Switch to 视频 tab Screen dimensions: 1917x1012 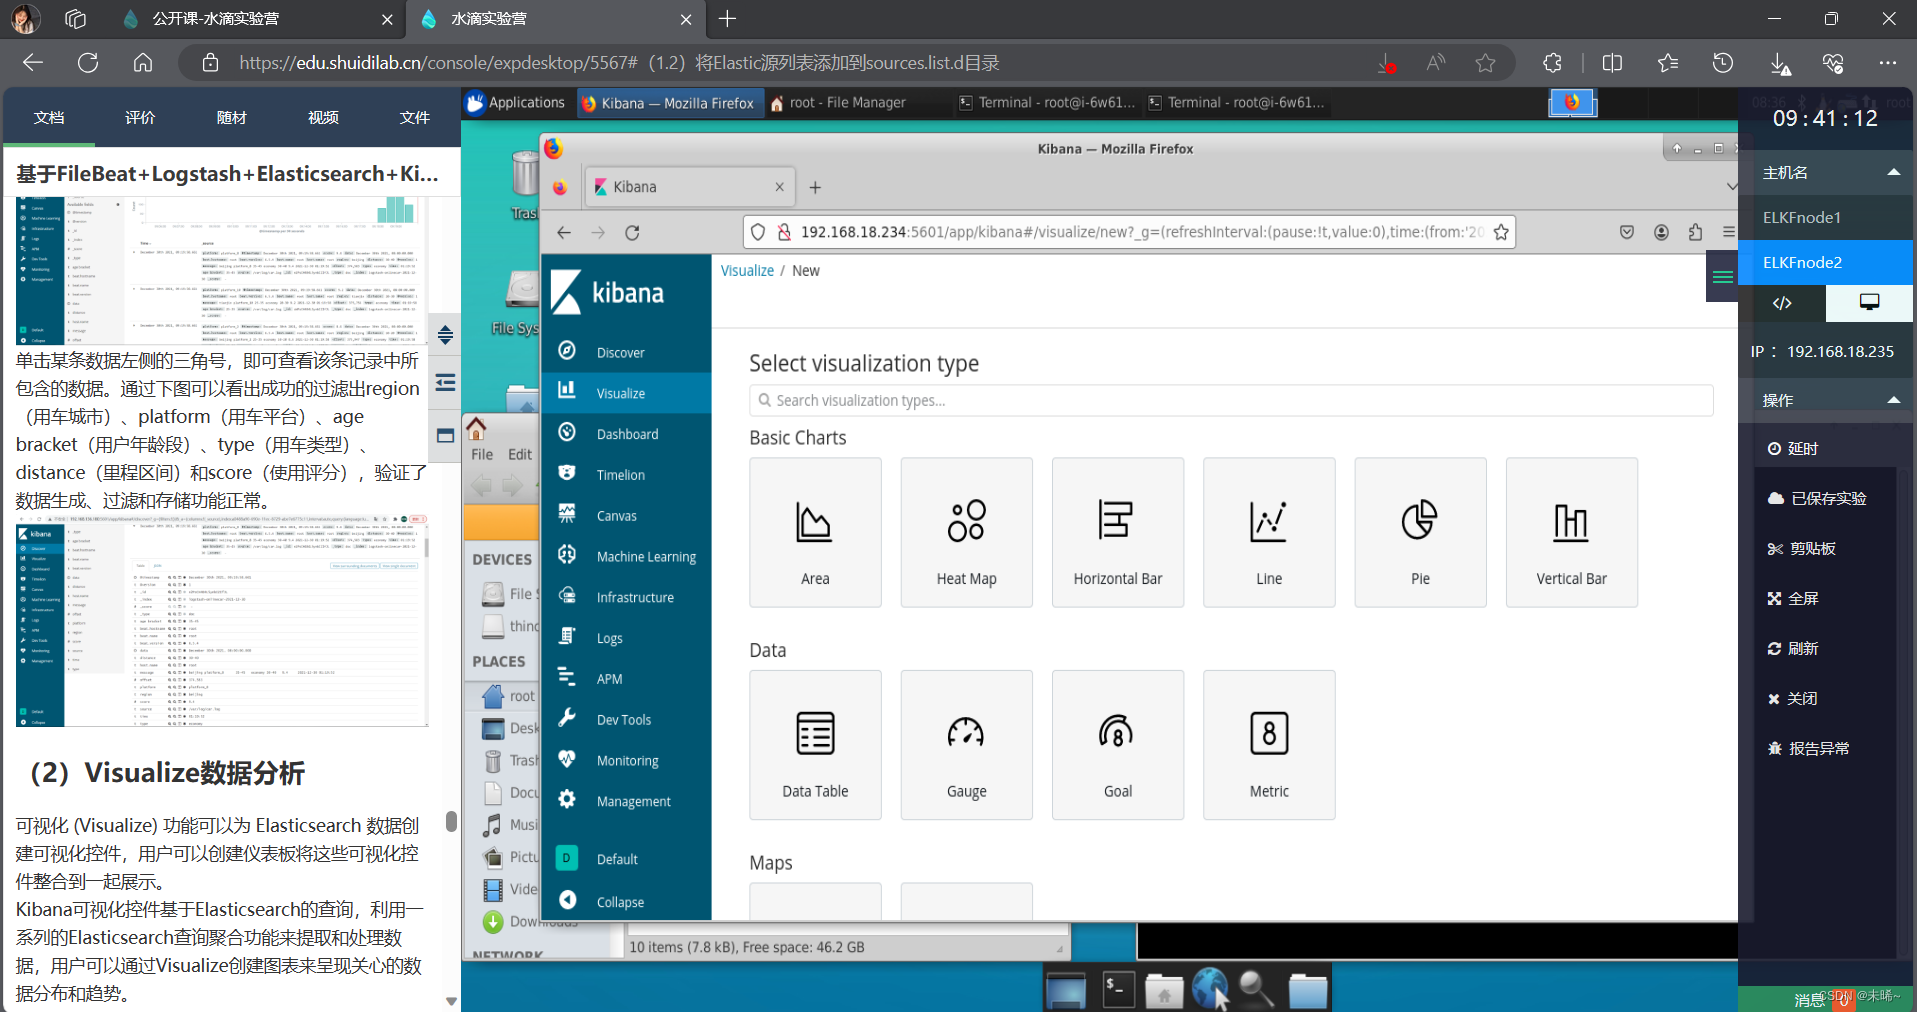pos(323,118)
